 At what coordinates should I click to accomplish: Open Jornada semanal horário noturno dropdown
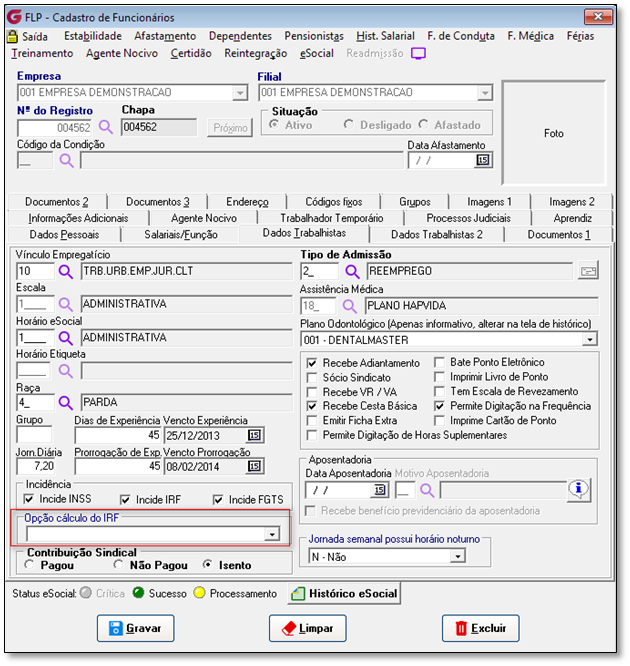(x=458, y=556)
